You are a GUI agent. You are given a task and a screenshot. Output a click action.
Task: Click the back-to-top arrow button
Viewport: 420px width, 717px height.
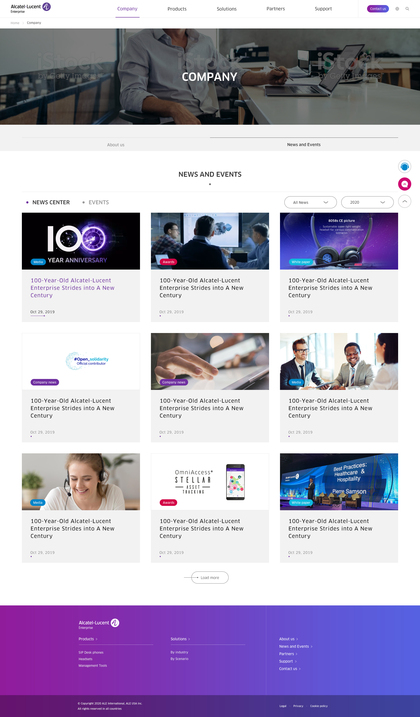(404, 201)
